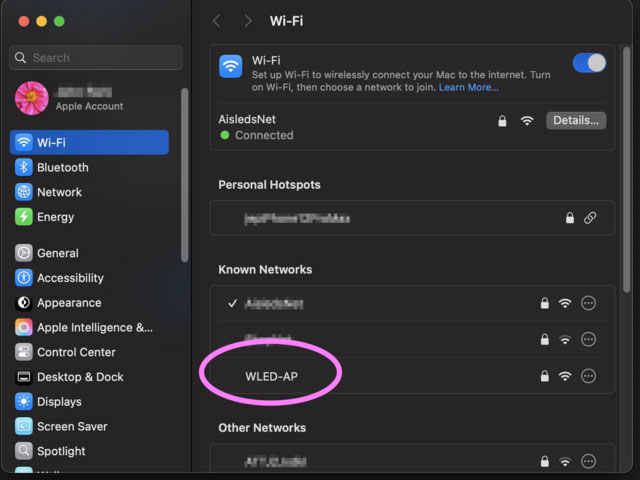Image resolution: width=640 pixels, height=480 pixels.
Task: Click the AisledsNet network name
Action: click(247, 119)
